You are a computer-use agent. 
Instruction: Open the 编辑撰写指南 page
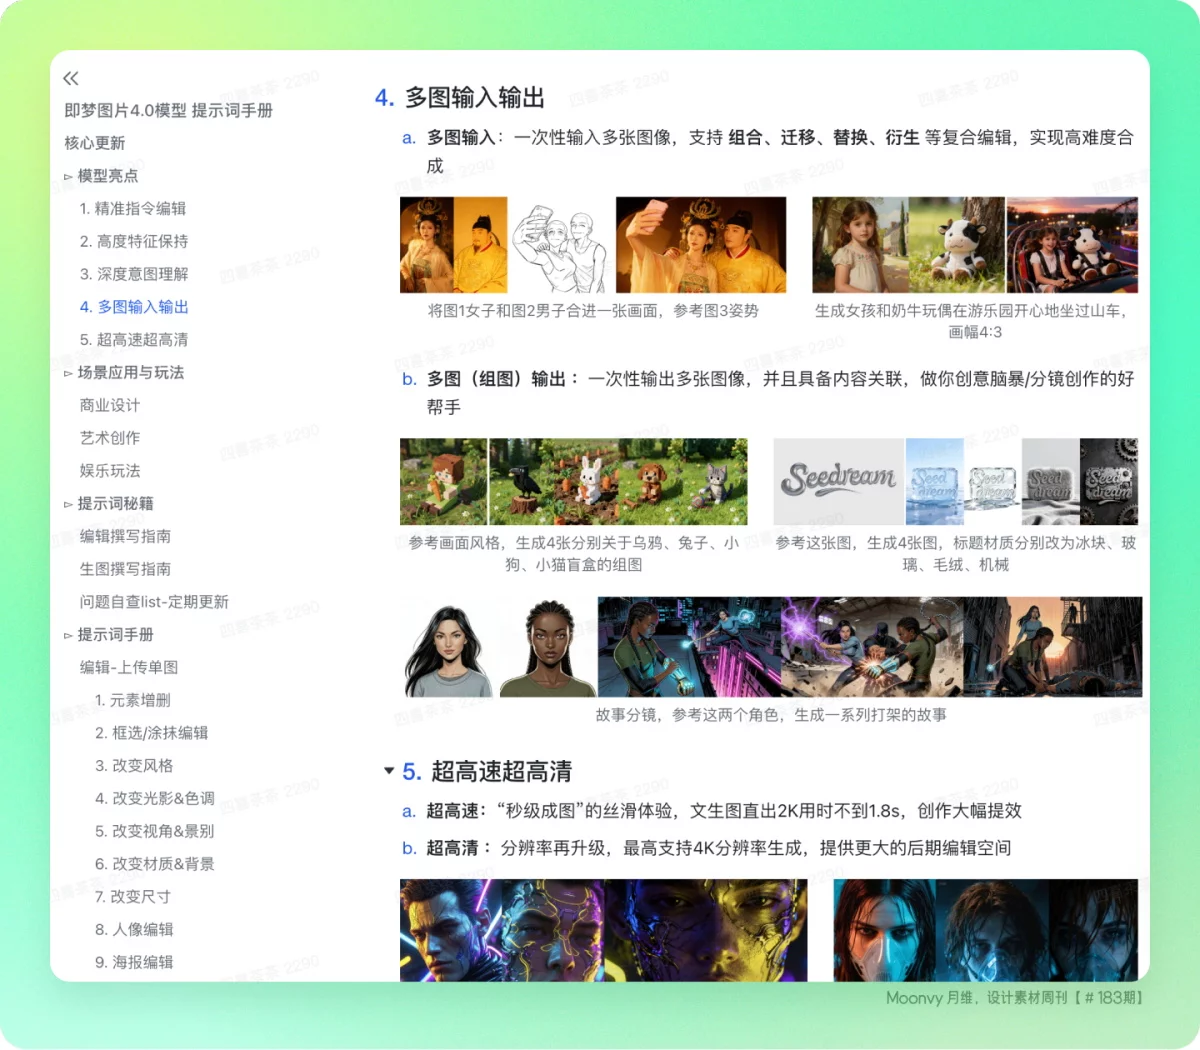point(119,536)
